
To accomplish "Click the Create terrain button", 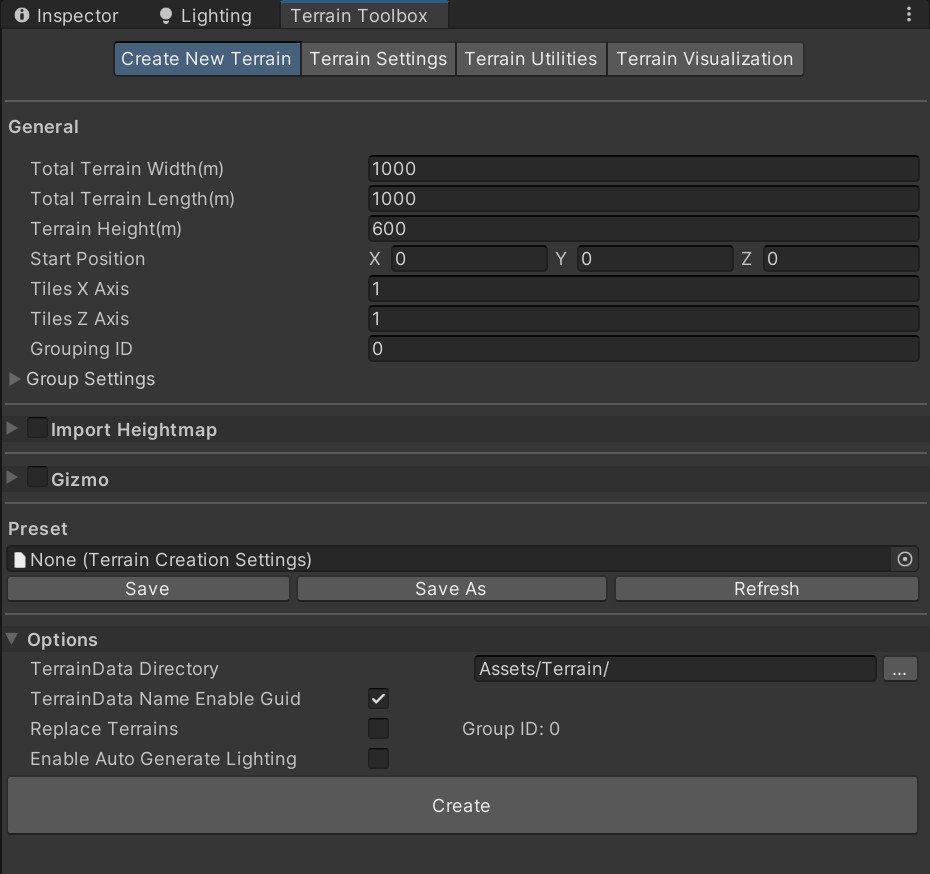I will [x=462, y=805].
